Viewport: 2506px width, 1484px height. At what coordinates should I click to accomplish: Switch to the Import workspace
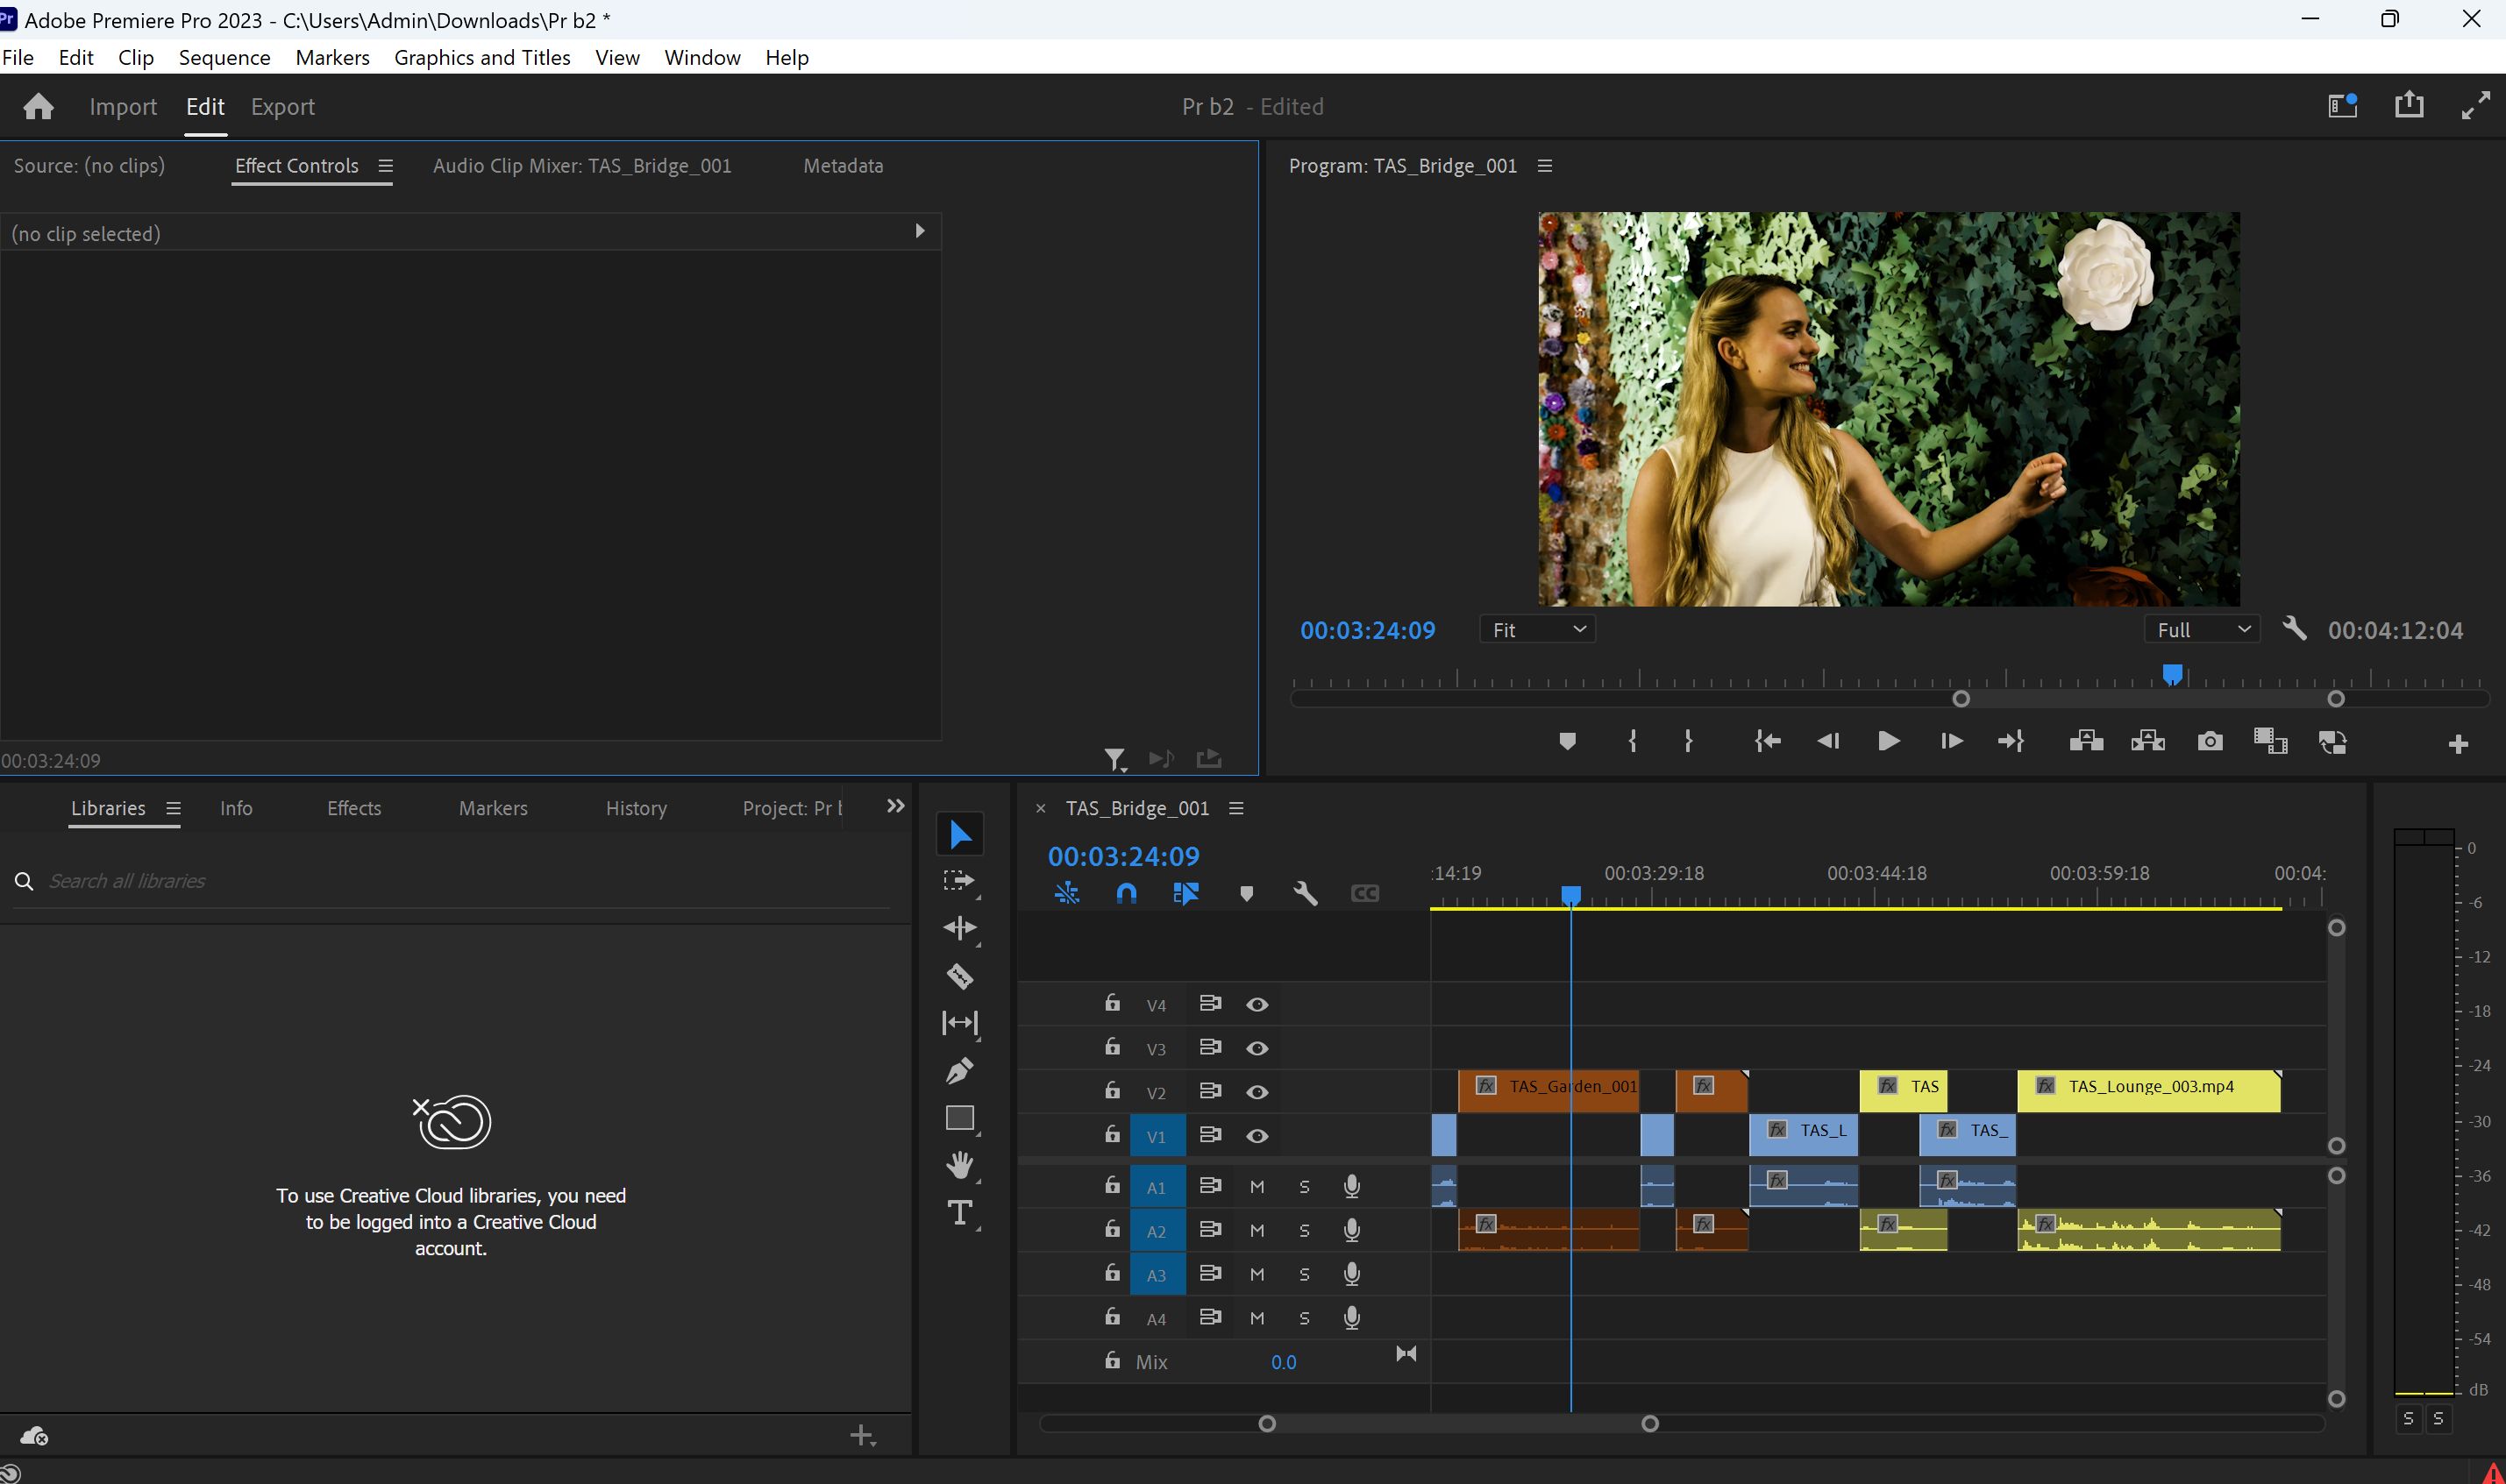(x=123, y=106)
